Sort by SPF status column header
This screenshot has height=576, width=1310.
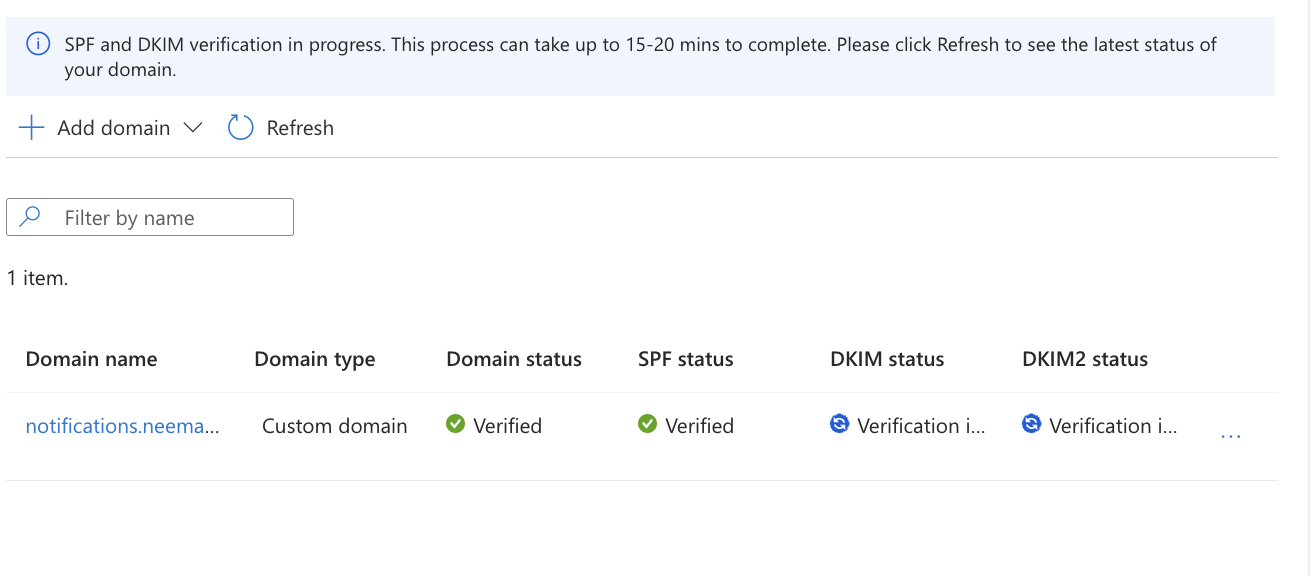coord(686,359)
